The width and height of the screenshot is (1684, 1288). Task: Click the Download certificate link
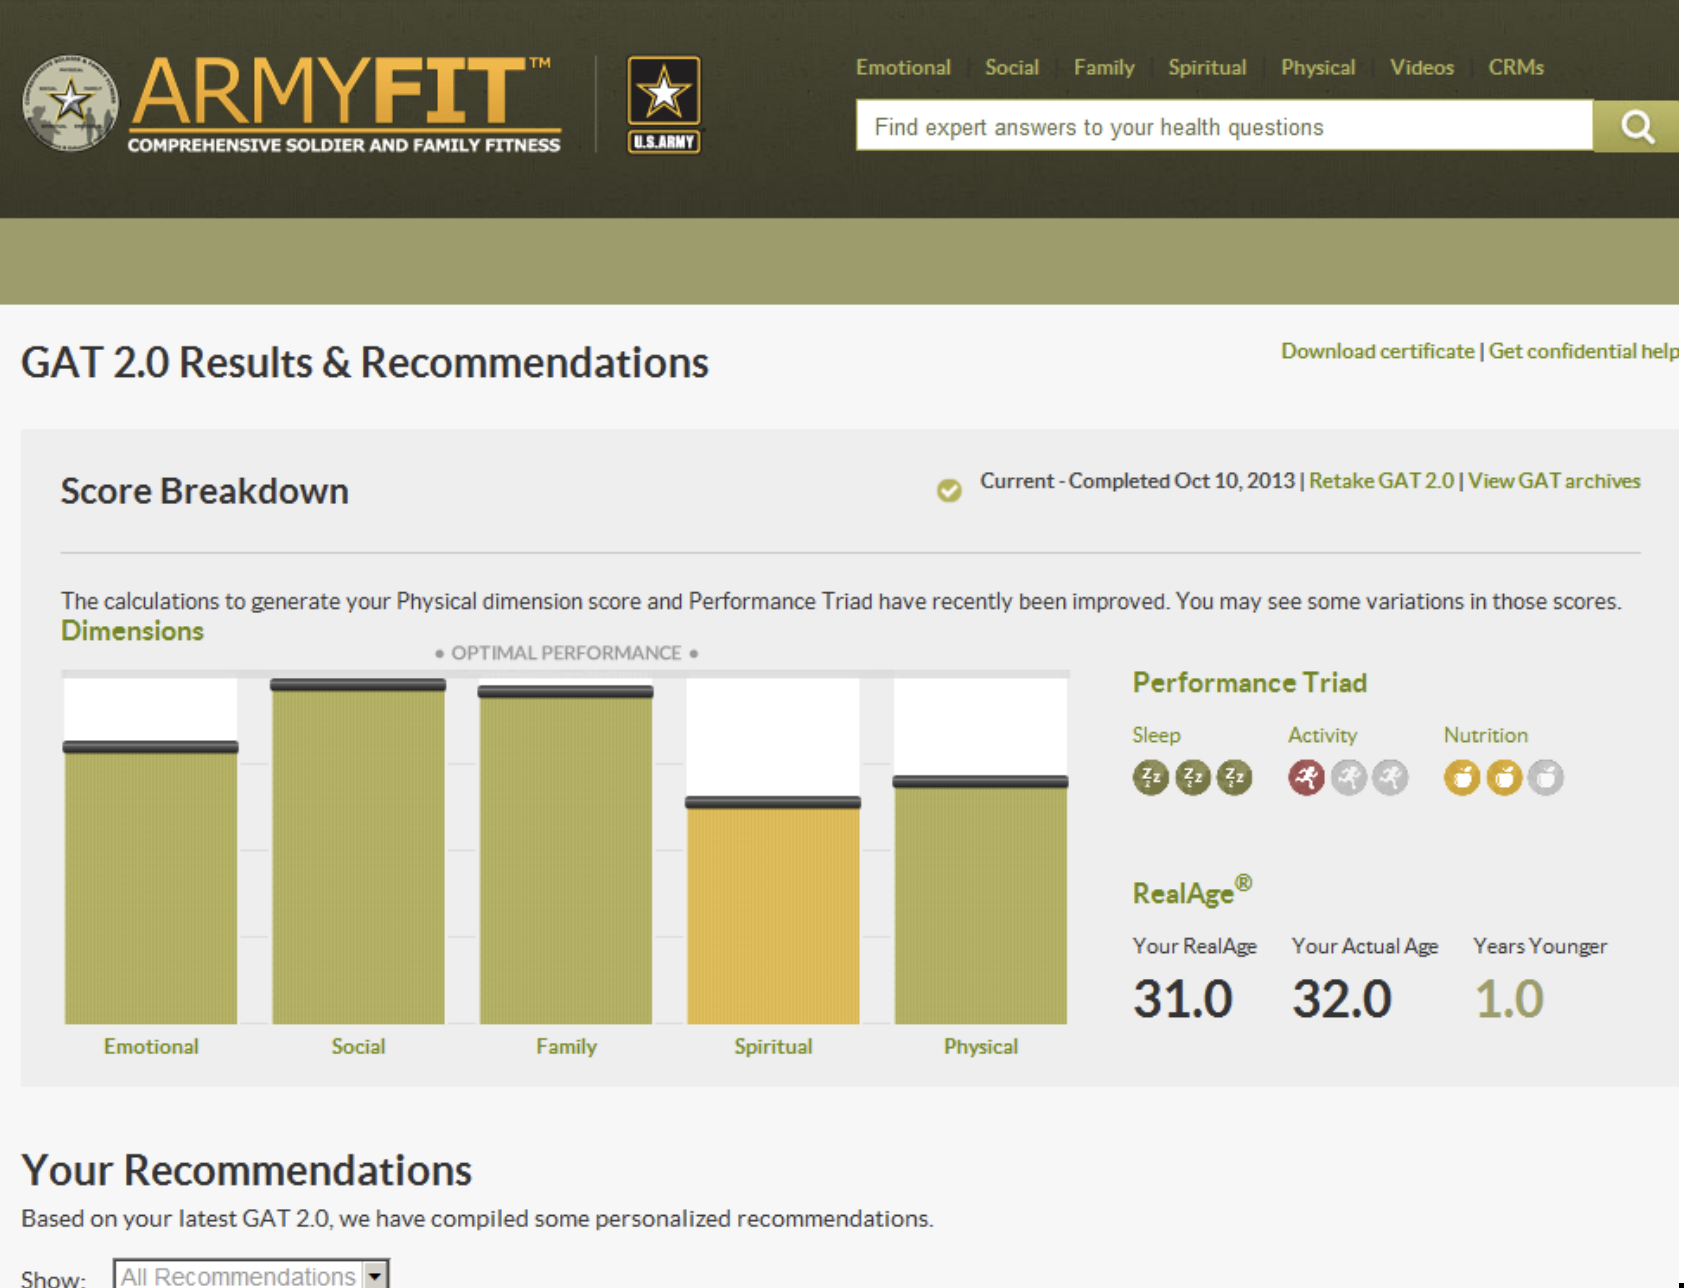(x=1377, y=351)
